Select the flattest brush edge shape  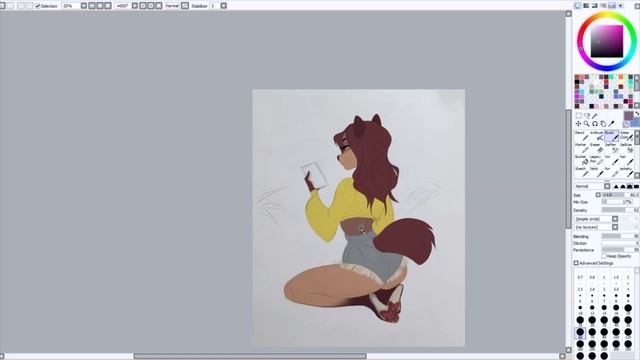point(636,187)
